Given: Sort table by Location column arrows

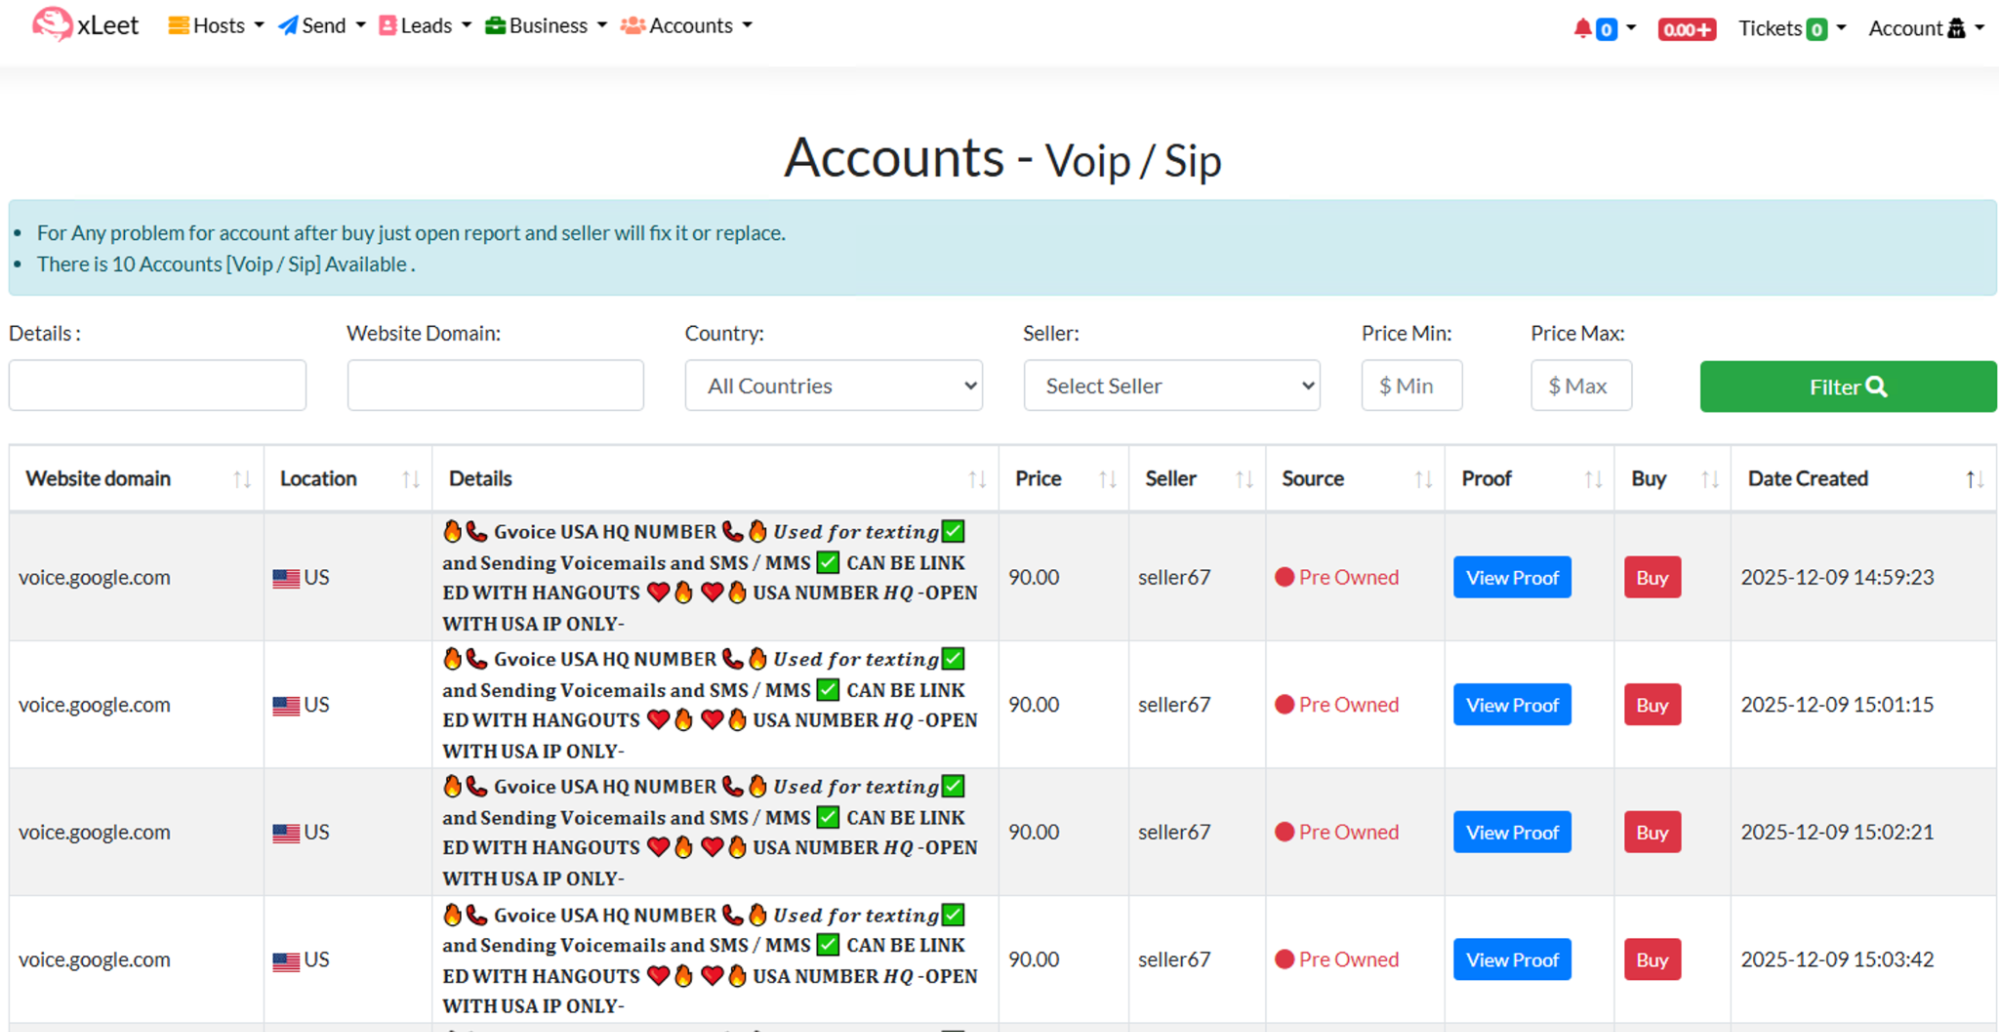Looking at the screenshot, I should [x=411, y=479].
